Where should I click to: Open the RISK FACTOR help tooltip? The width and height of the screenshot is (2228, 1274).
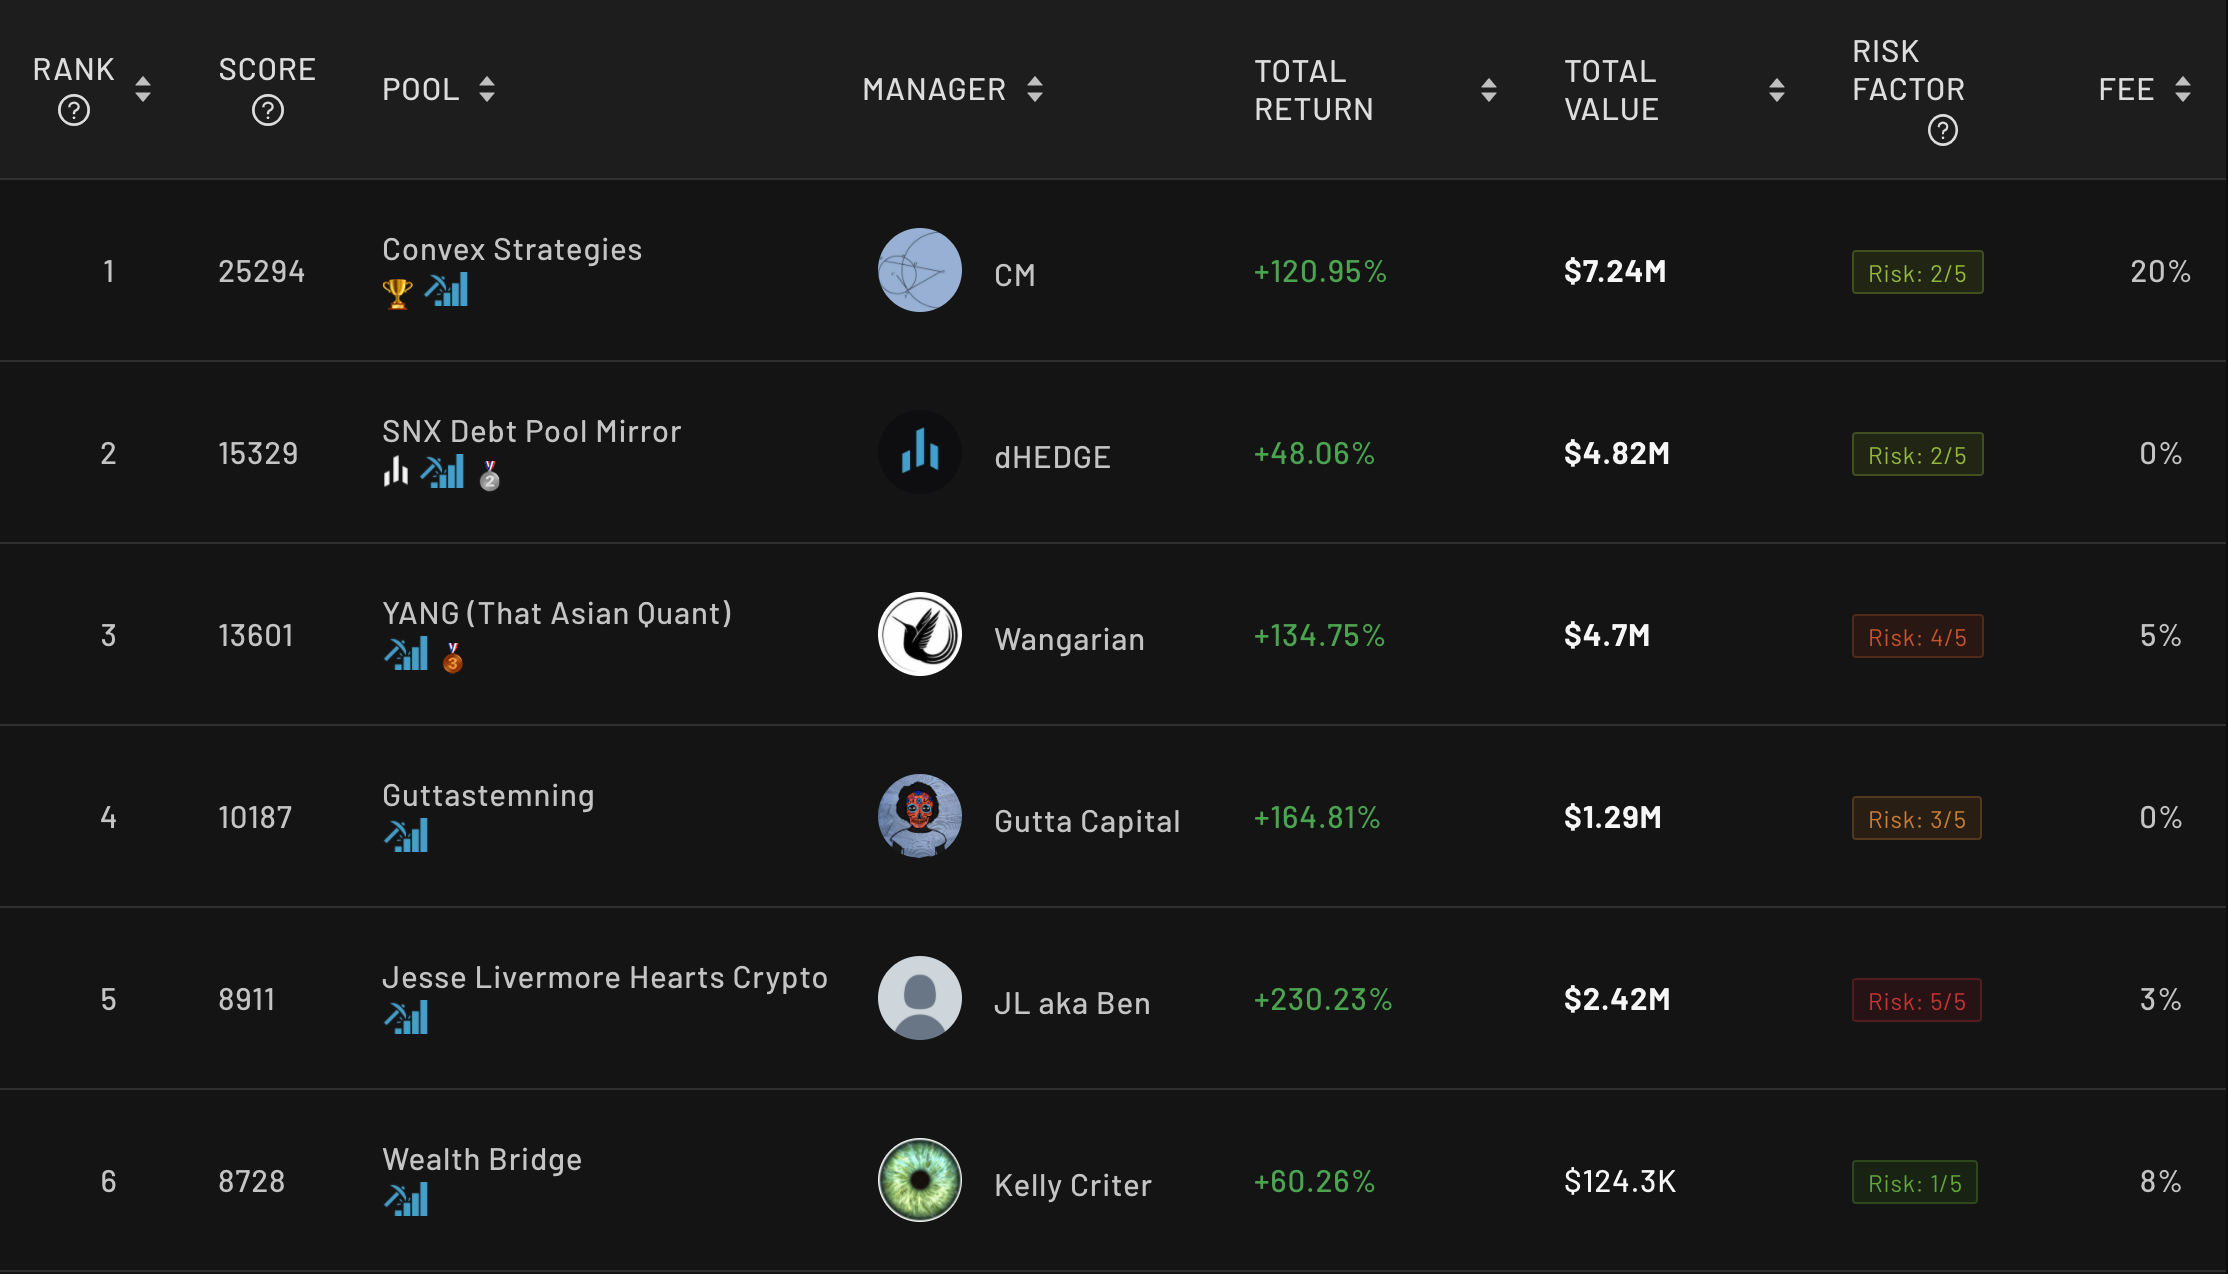click(1943, 130)
